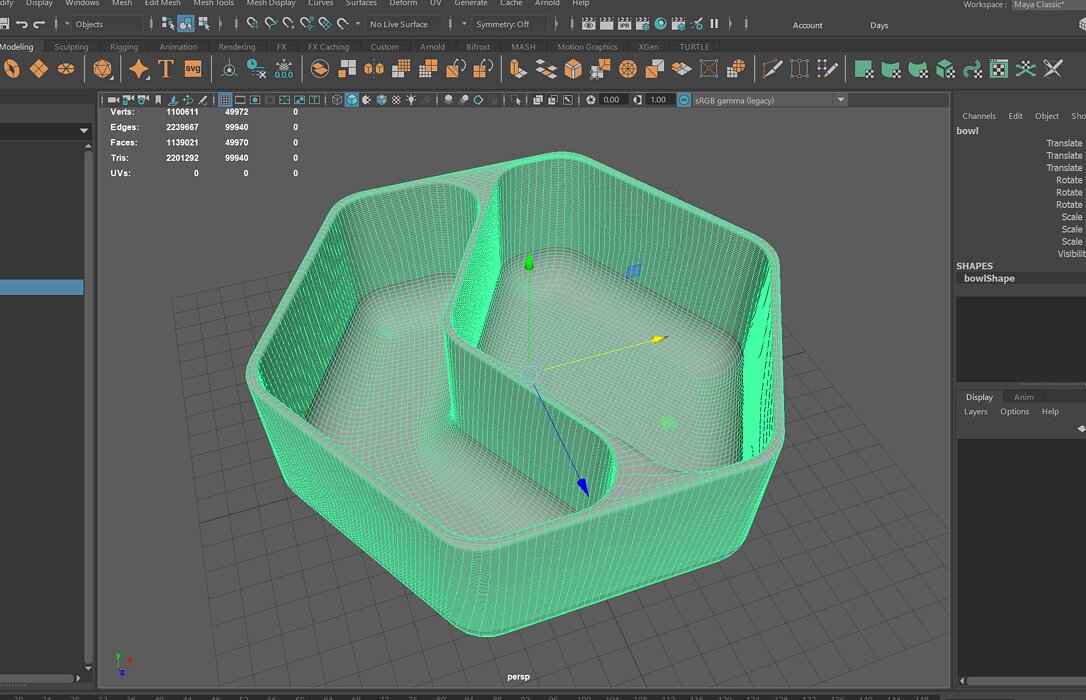Click the gamma value field 1.00
The image size is (1086, 700).
(658, 100)
